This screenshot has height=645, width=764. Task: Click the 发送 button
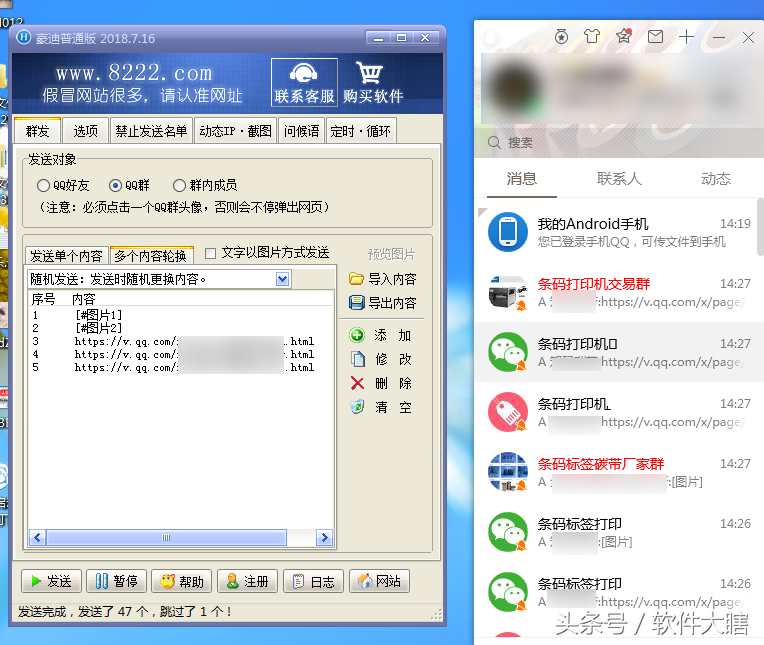pos(51,581)
